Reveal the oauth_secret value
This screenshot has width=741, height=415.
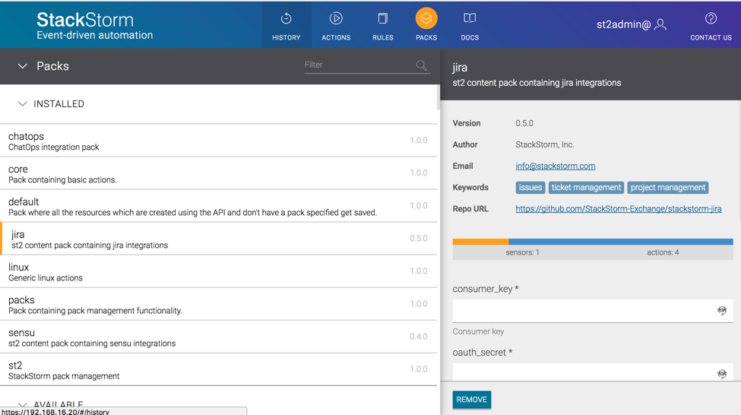click(722, 374)
